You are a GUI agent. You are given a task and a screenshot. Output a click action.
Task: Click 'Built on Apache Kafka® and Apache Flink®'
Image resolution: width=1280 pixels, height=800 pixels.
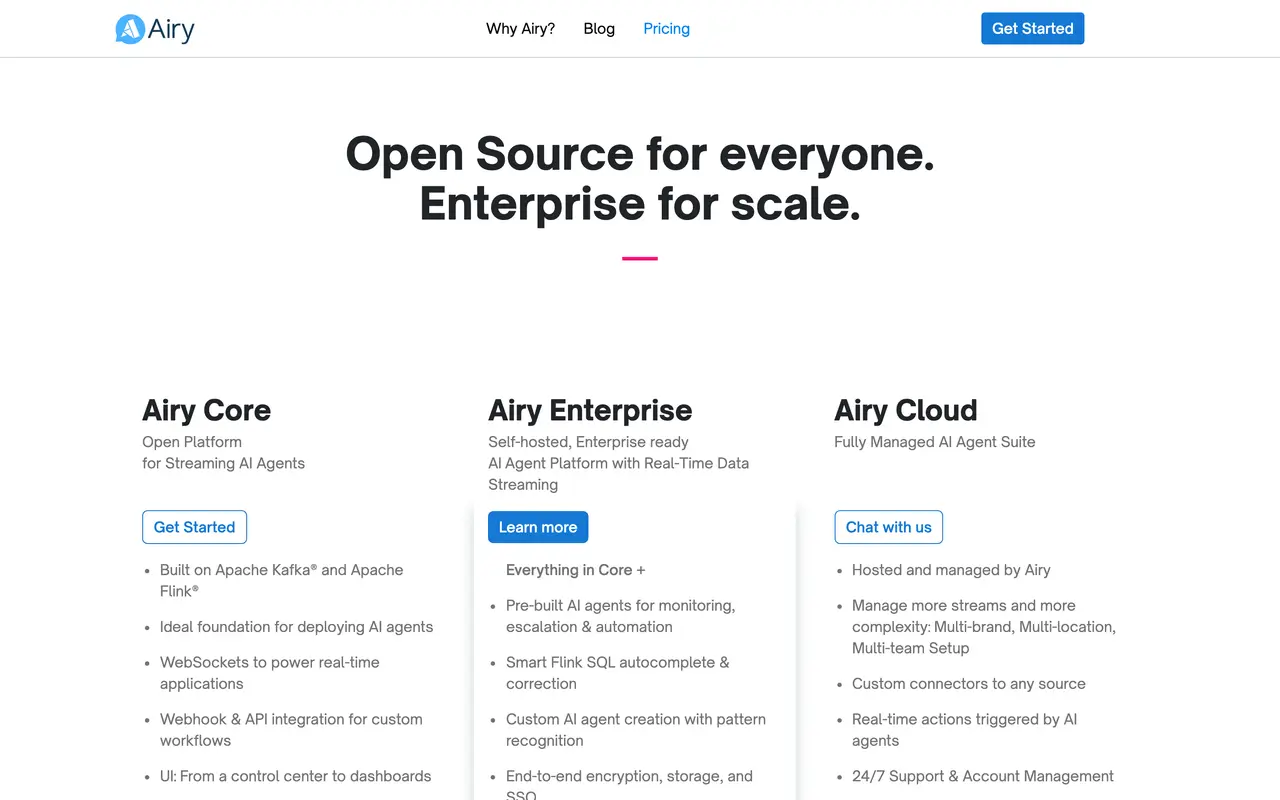281,580
